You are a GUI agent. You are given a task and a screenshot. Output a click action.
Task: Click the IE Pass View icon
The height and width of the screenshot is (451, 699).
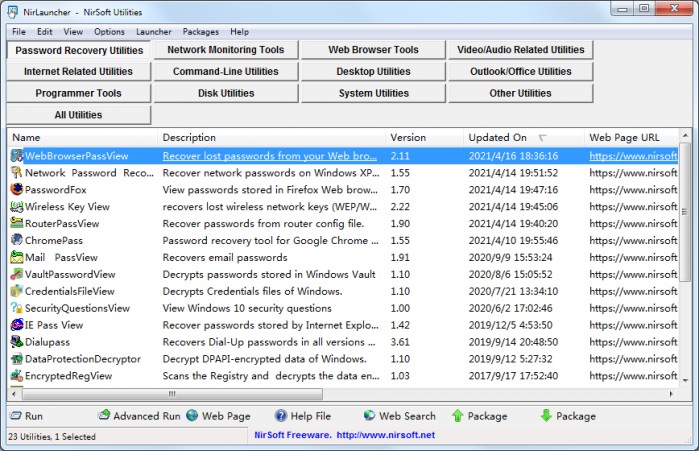(16, 325)
